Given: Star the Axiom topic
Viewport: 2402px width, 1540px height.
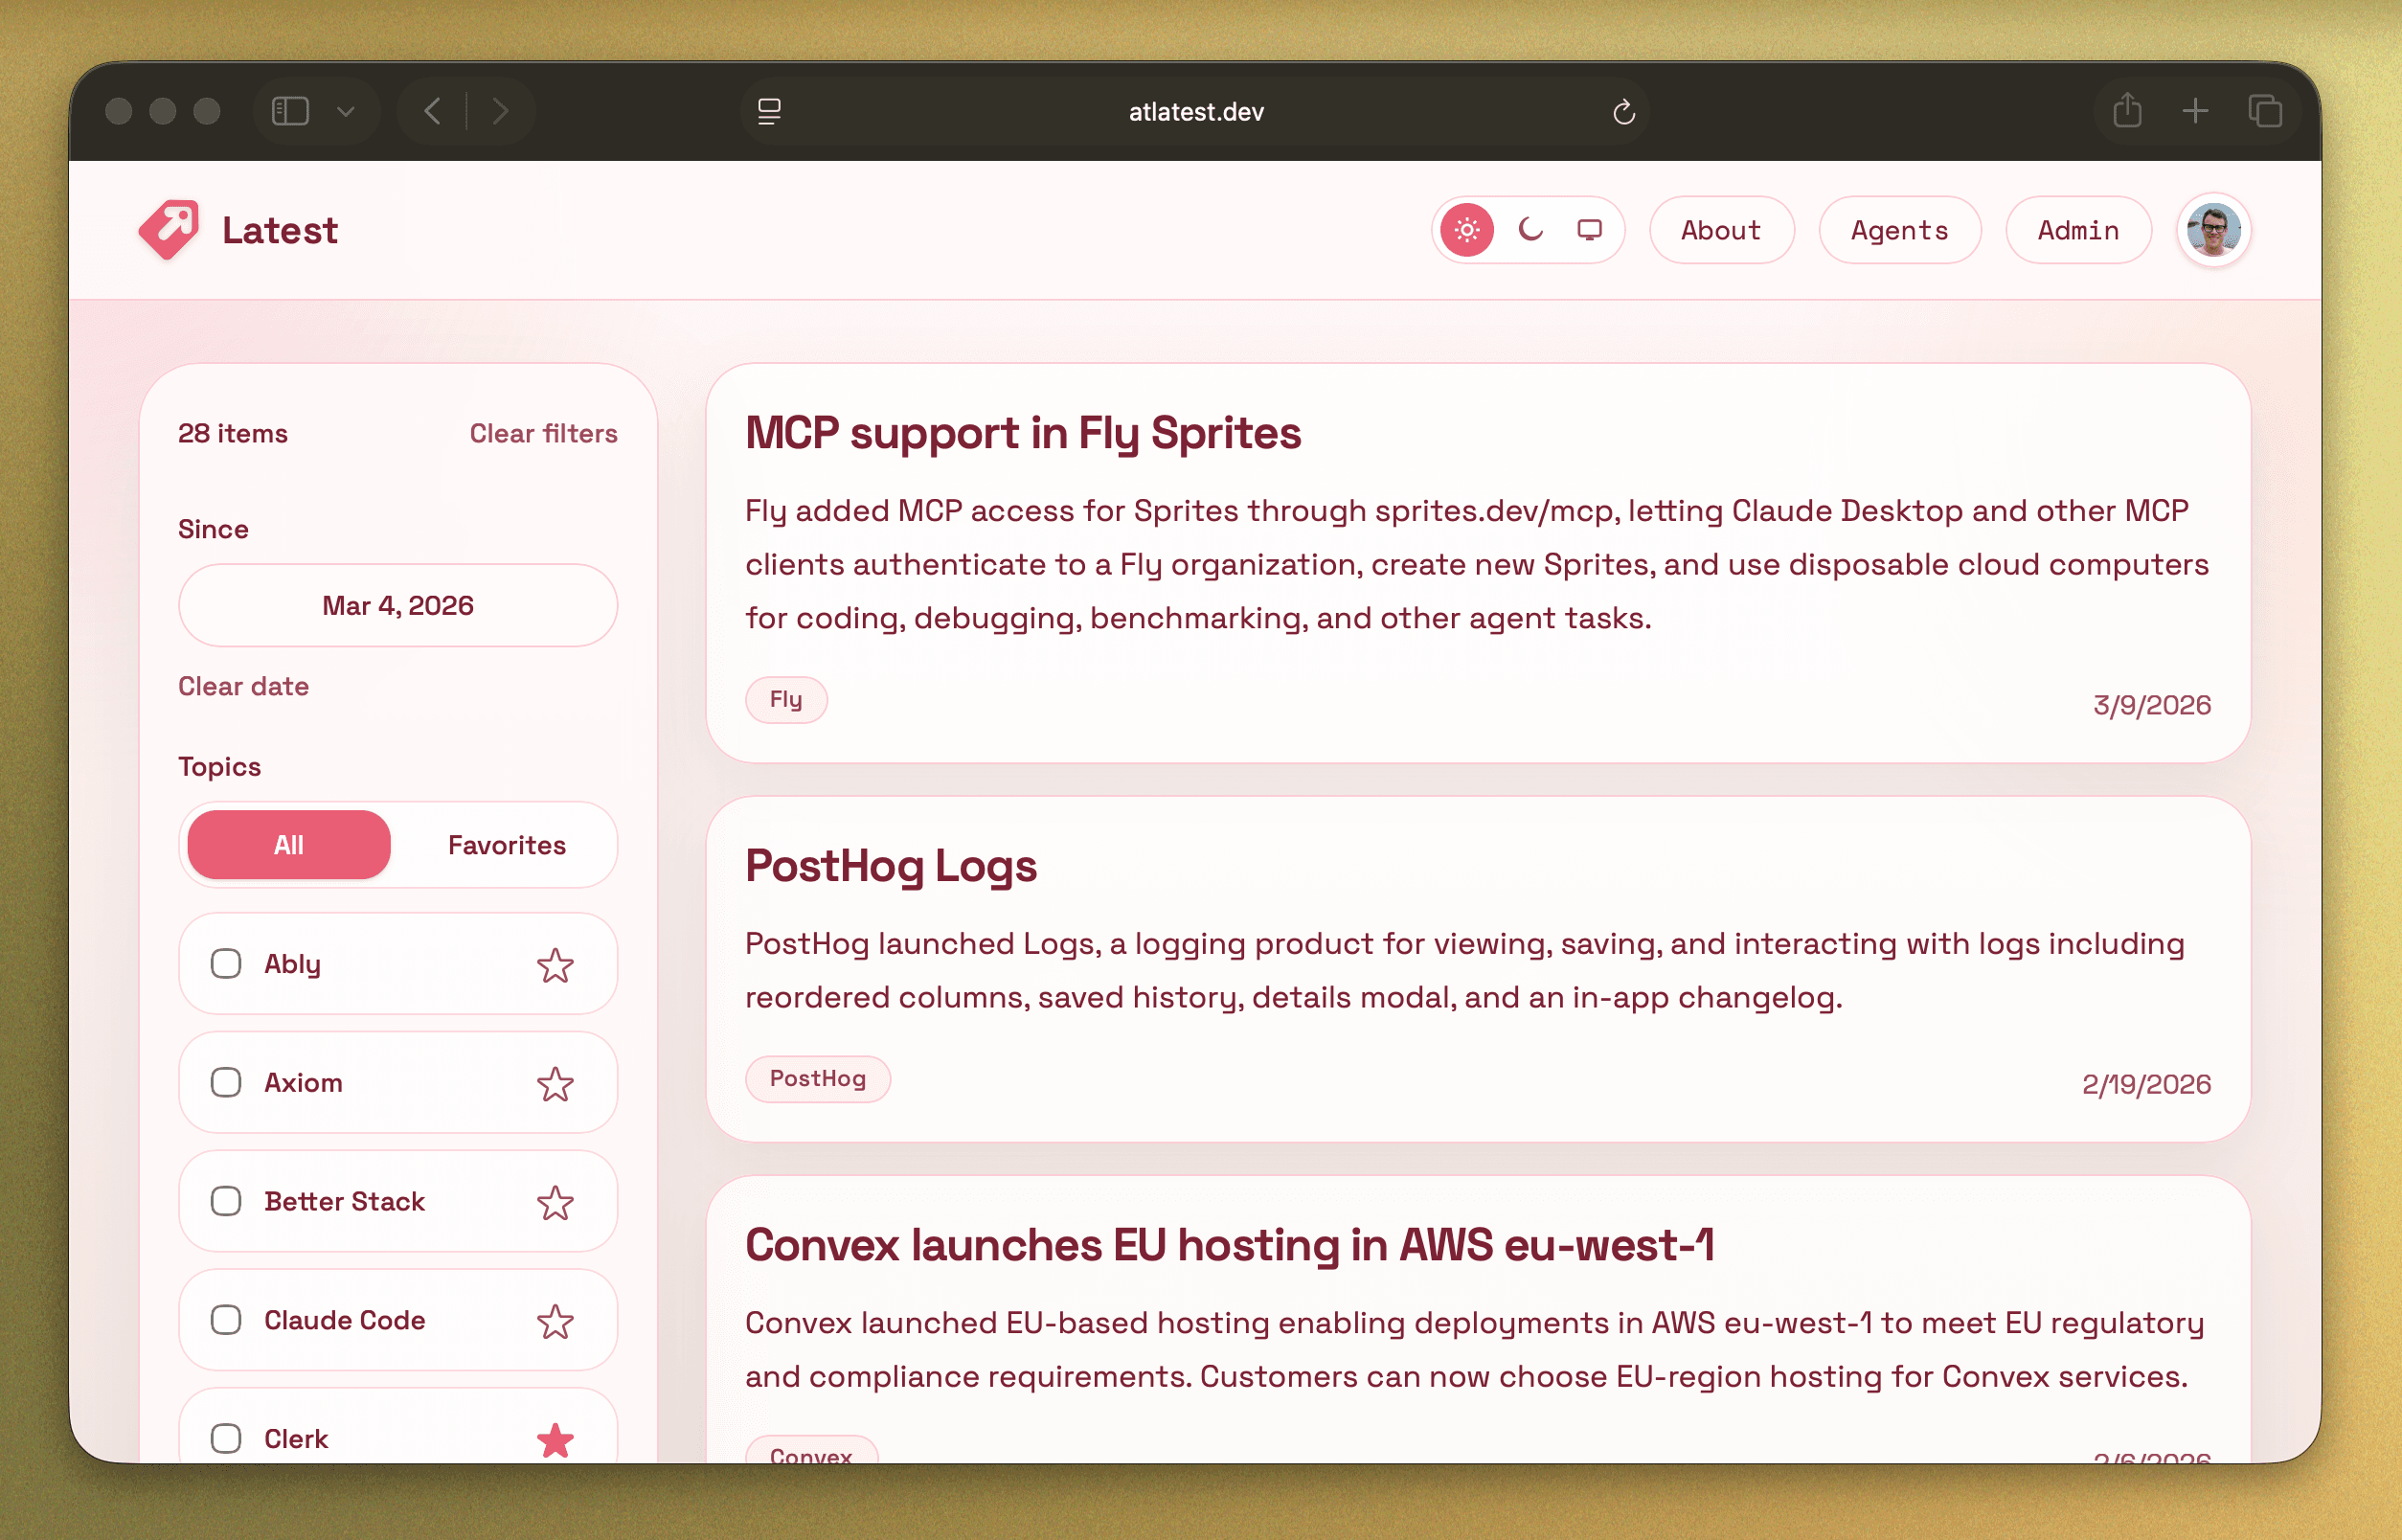Looking at the screenshot, I should [555, 1084].
